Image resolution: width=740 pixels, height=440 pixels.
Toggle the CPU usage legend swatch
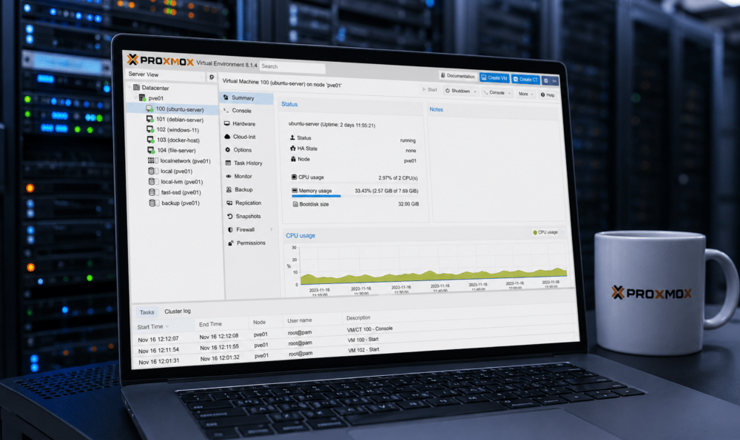[x=535, y=232]
